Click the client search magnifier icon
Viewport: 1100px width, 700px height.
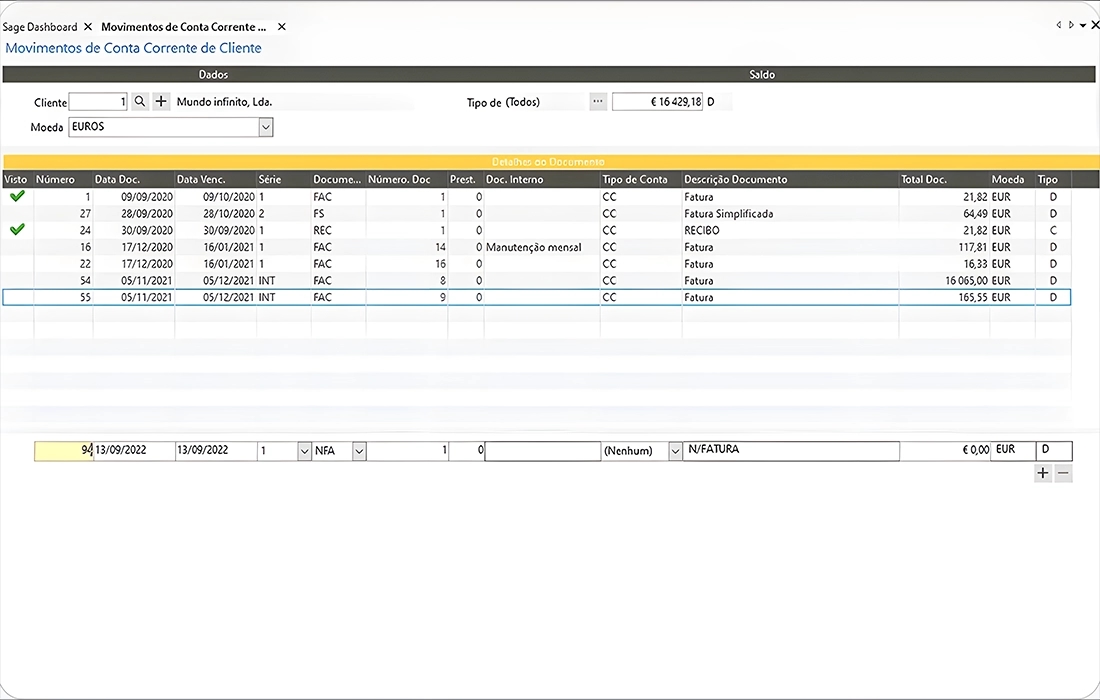coord(140,102)
